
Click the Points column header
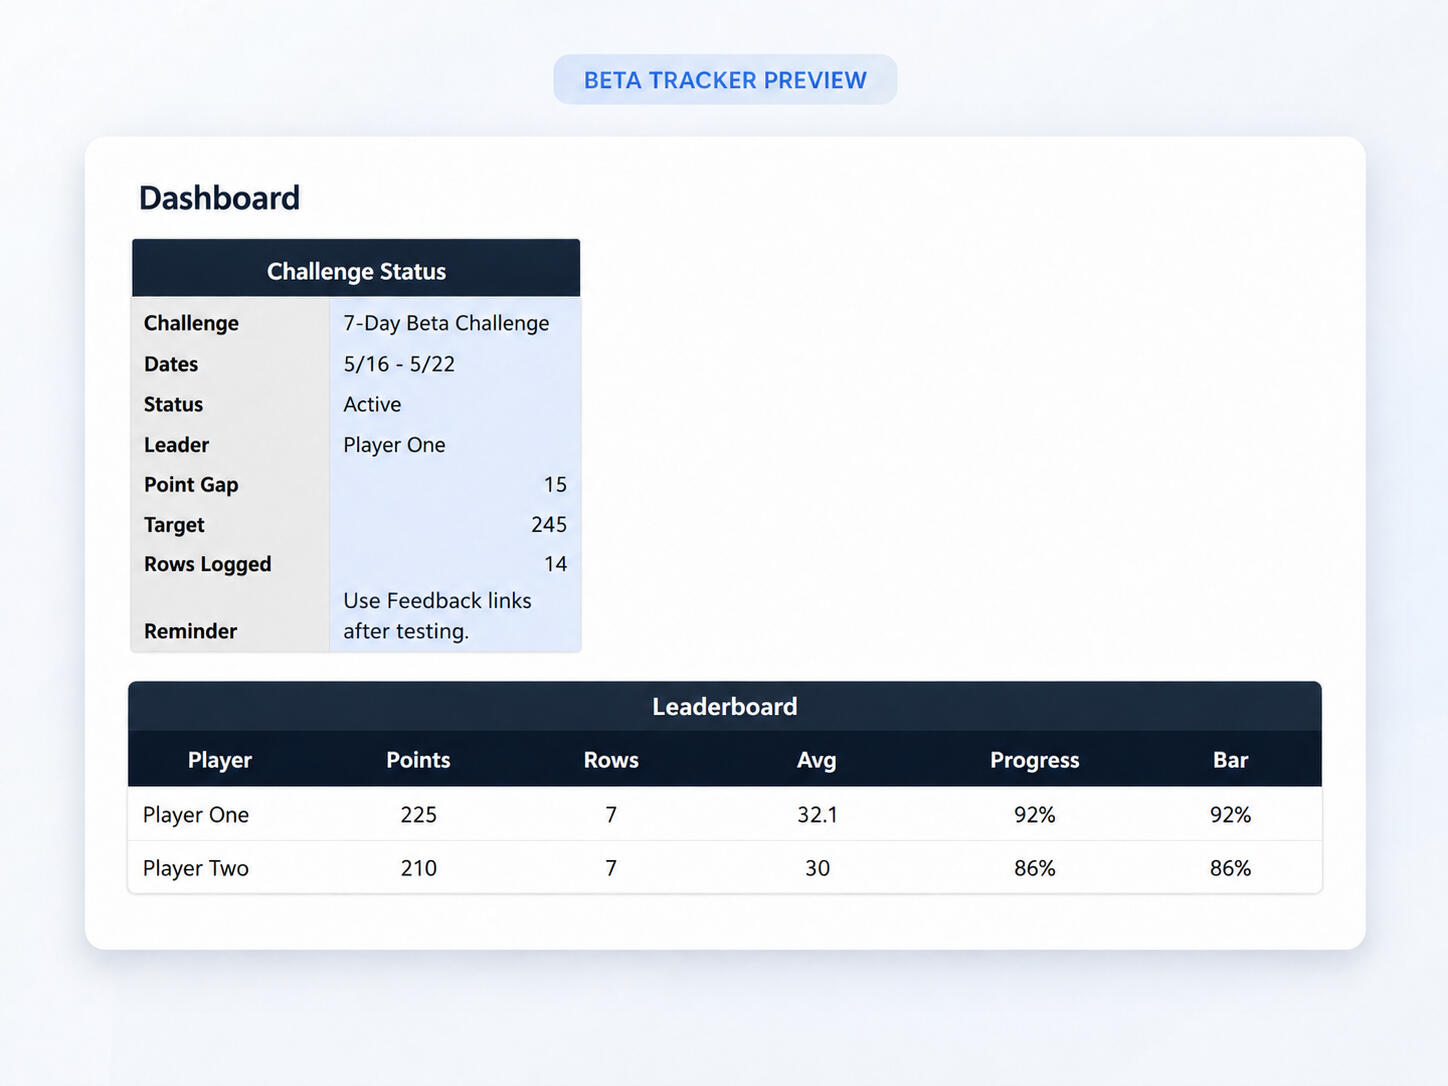coord(418,760)
